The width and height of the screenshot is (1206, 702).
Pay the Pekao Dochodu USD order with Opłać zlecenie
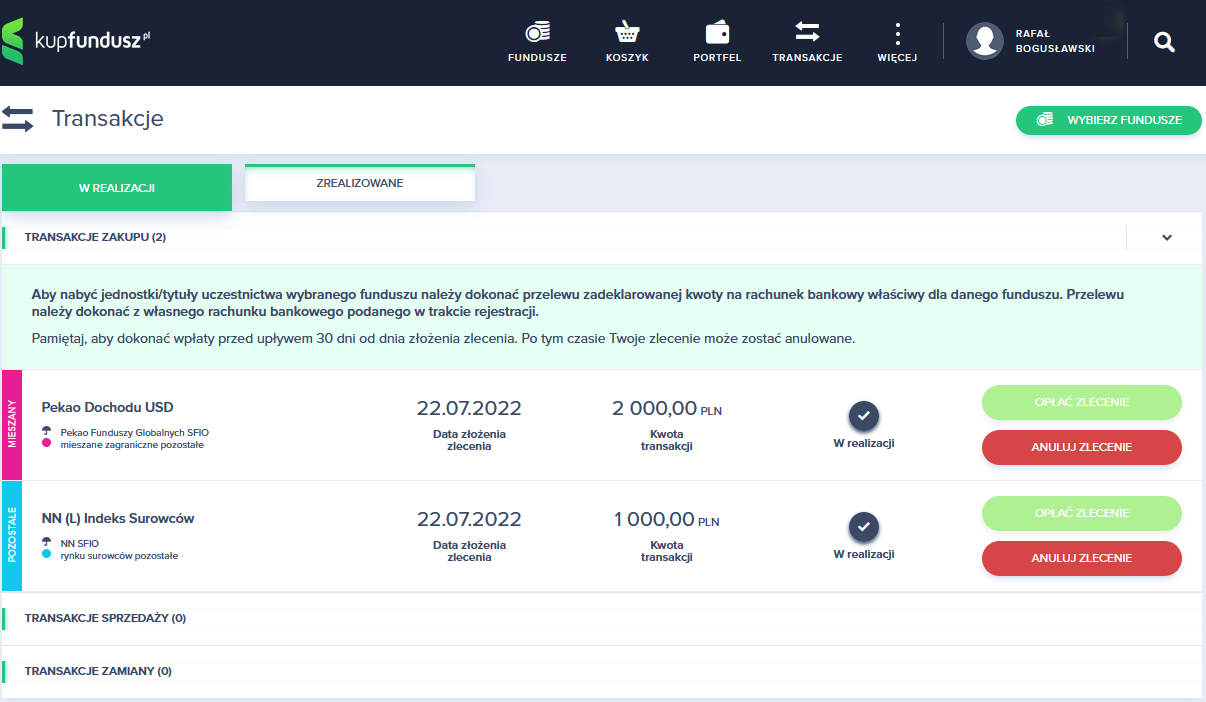[x=1082, y=402]
